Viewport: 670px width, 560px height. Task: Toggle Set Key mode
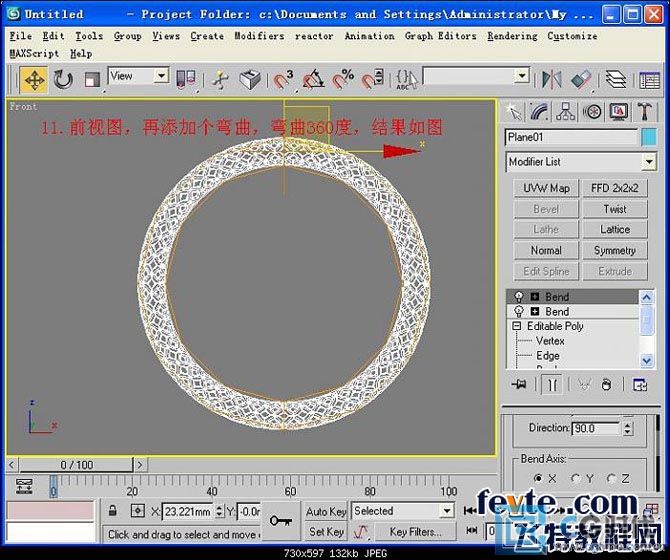click(326, 532)
